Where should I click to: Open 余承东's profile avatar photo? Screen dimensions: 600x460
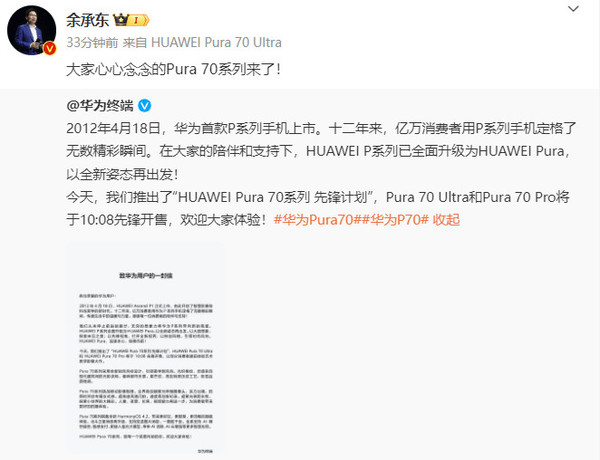[x=31, y=30]
